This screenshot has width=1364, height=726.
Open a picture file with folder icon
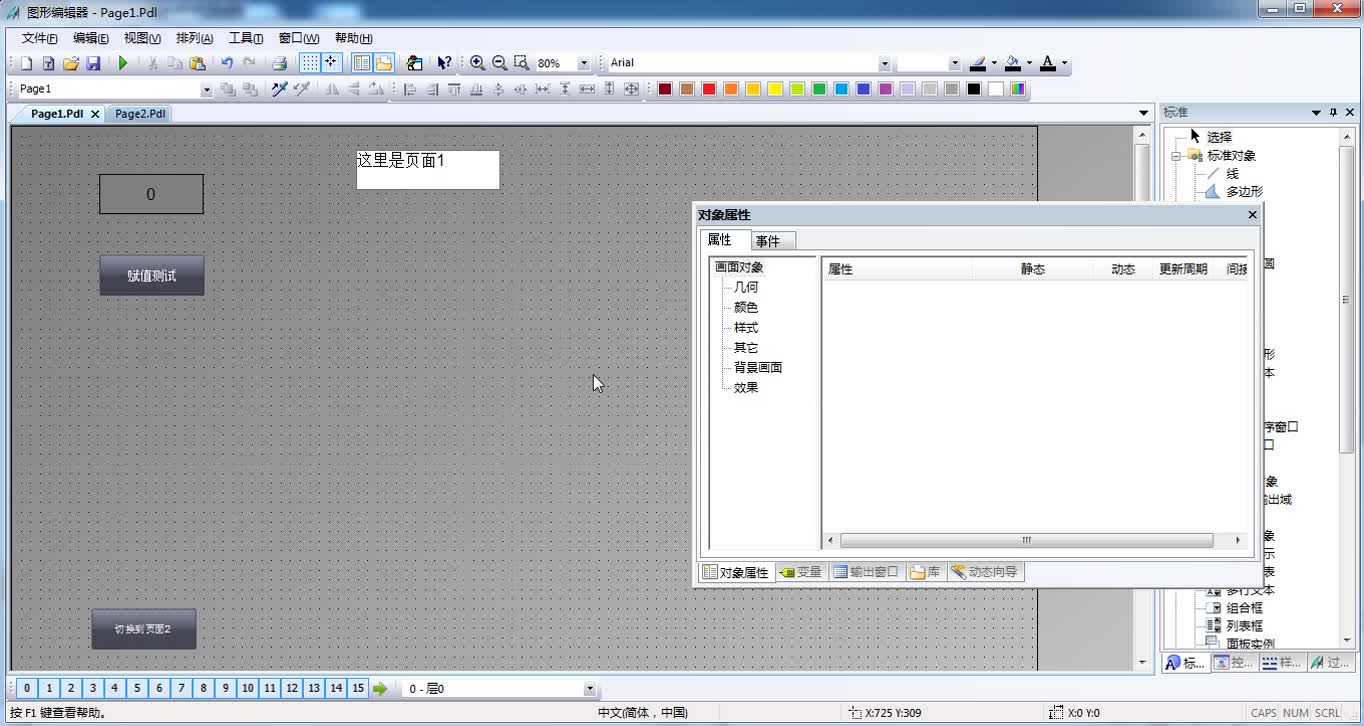tap(71, 63)
